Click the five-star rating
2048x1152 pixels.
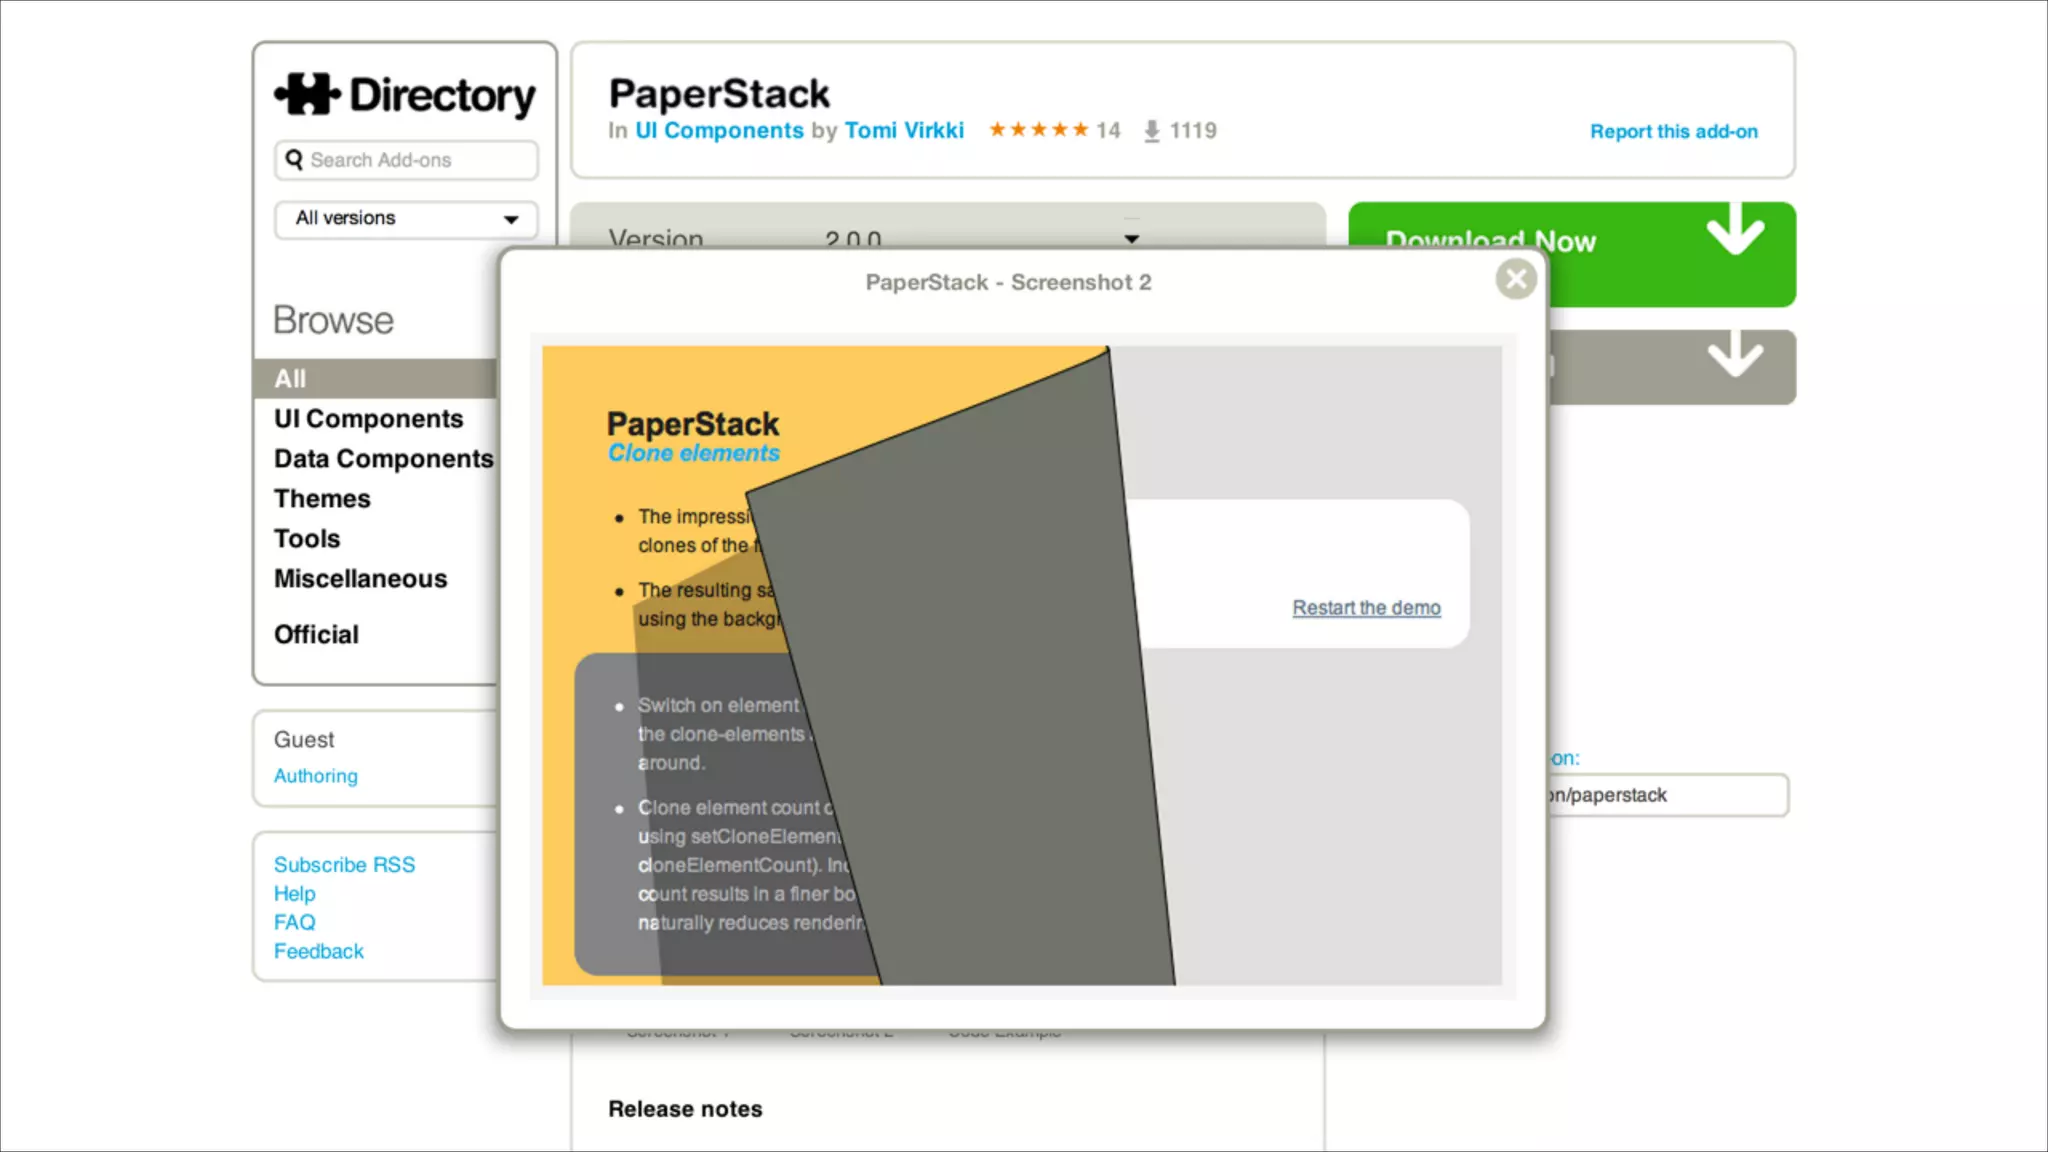(1038, 130)
